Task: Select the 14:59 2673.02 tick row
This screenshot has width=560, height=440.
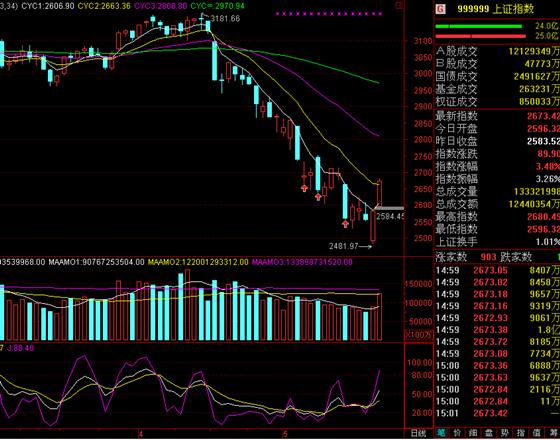Action: [498, 282]
